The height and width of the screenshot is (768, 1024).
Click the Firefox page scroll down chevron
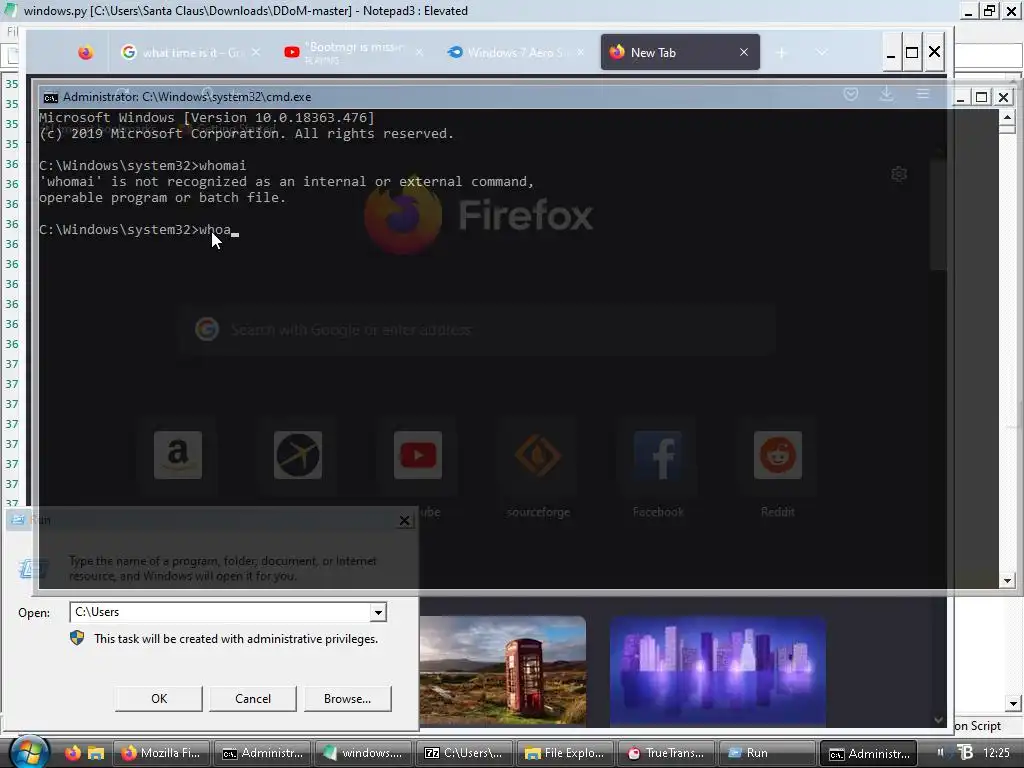pyautogui.click(x=938, y=720)
